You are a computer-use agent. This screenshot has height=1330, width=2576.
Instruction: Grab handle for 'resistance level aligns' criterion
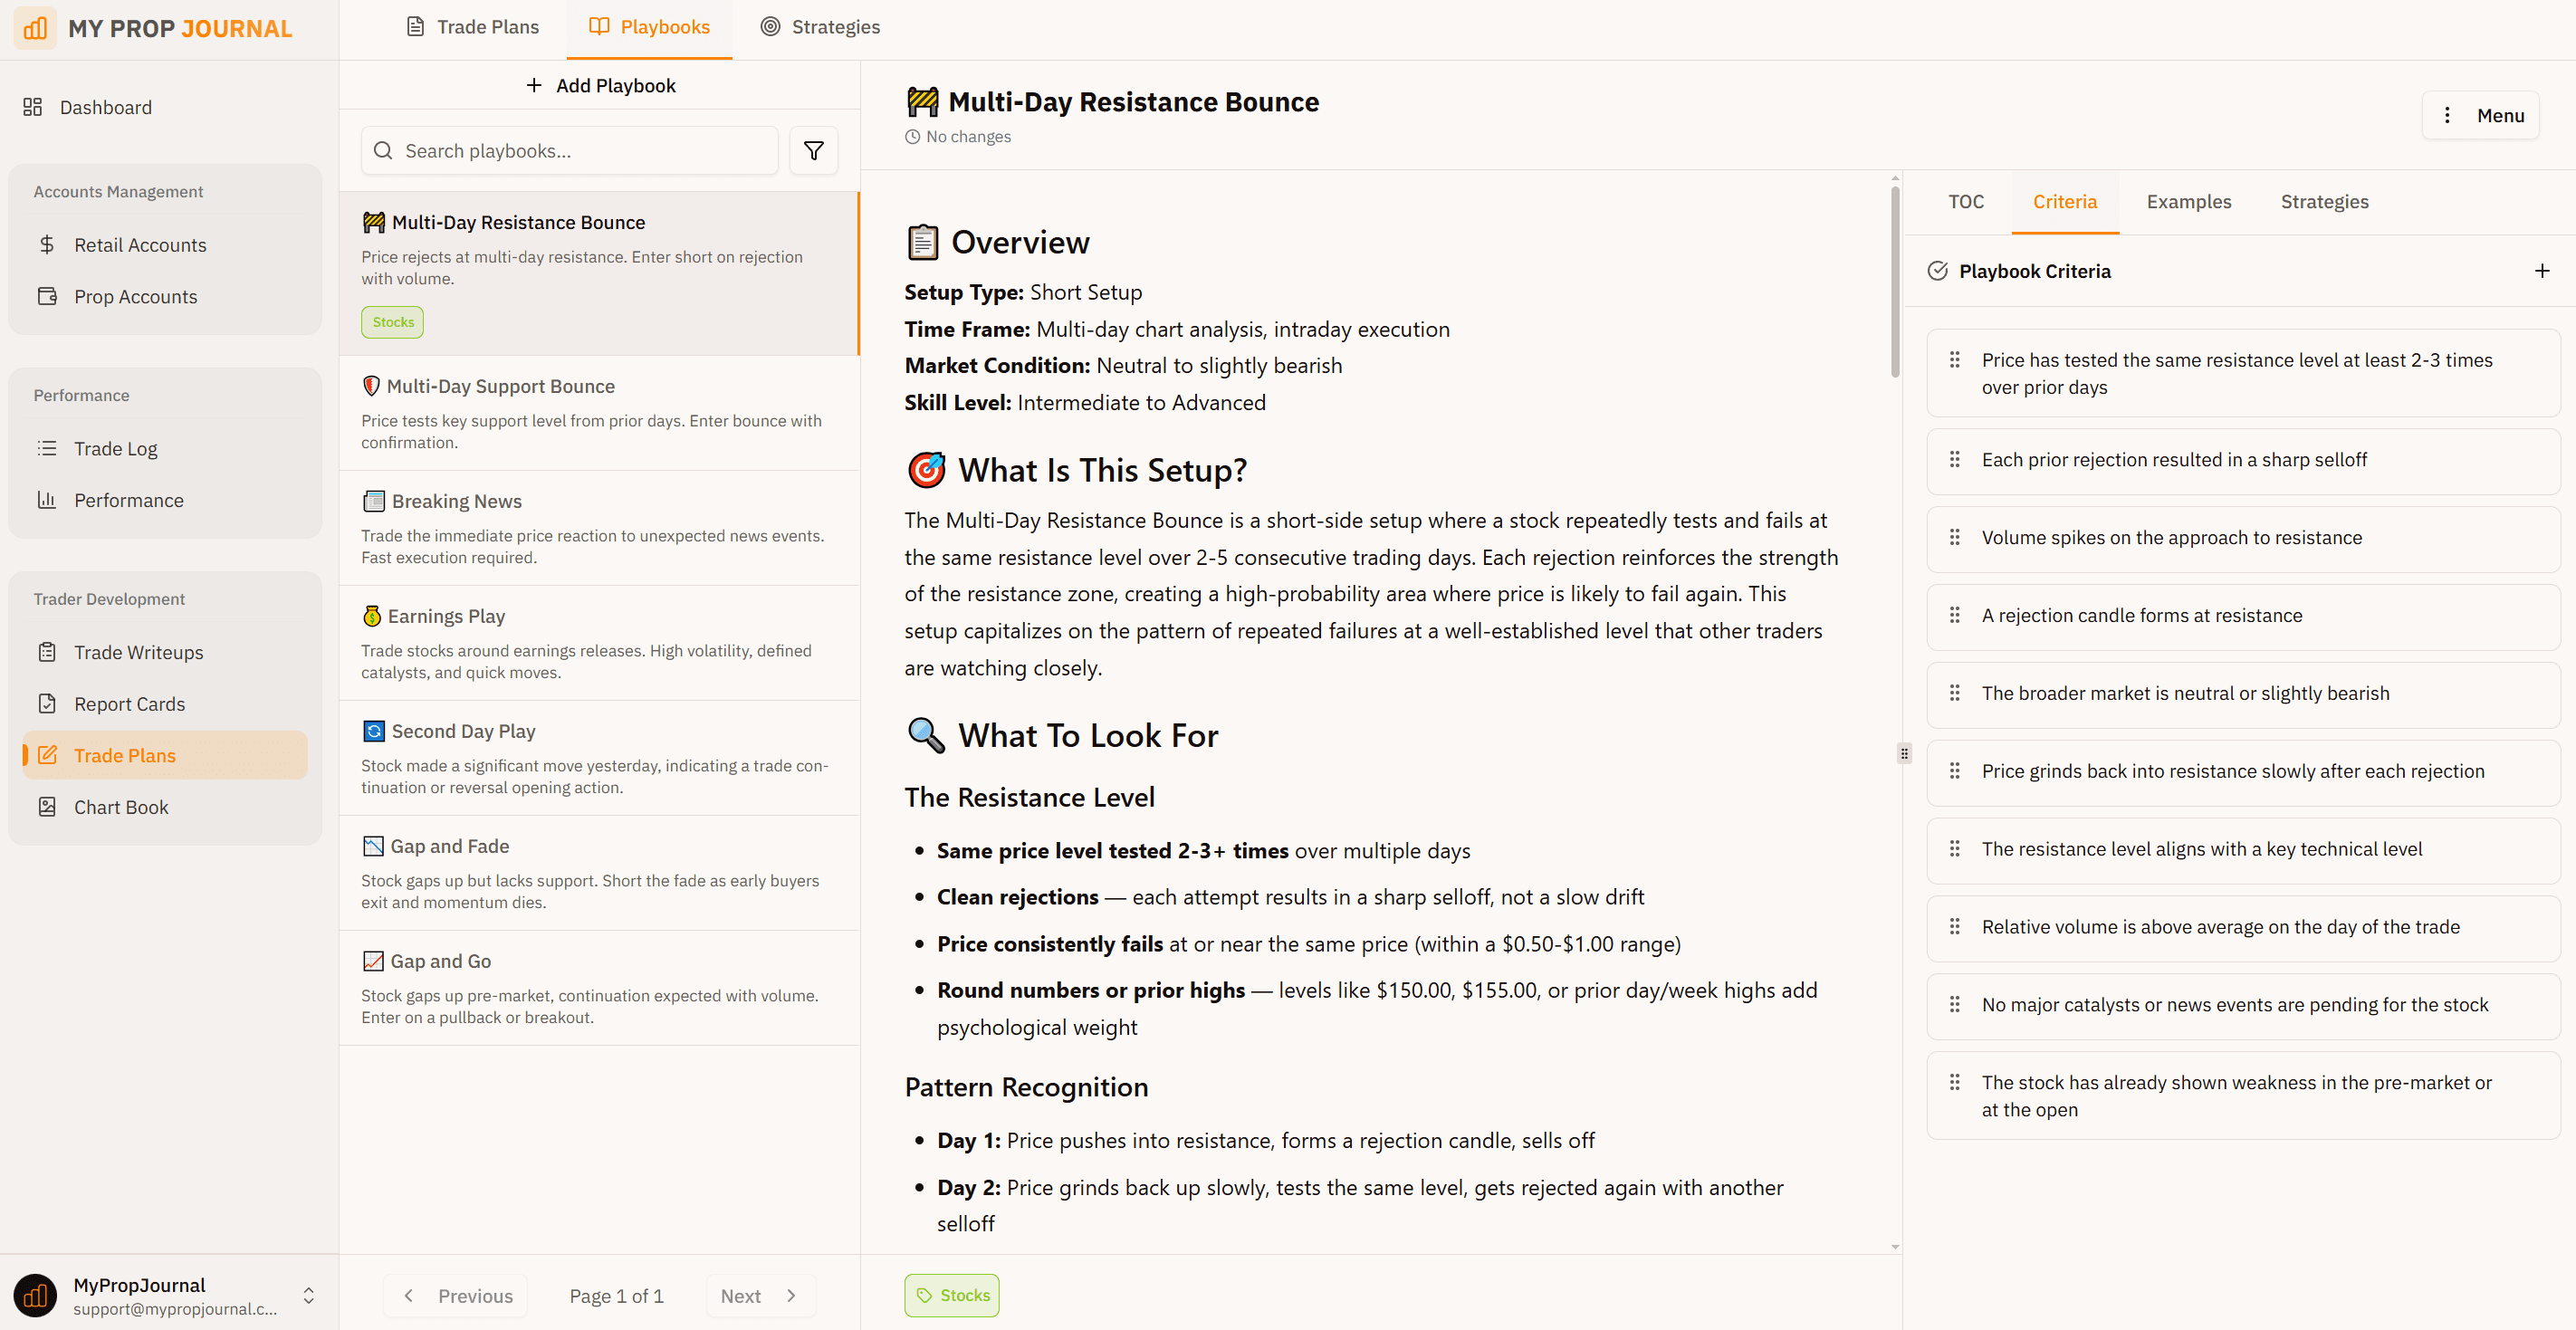point(1954,849)
